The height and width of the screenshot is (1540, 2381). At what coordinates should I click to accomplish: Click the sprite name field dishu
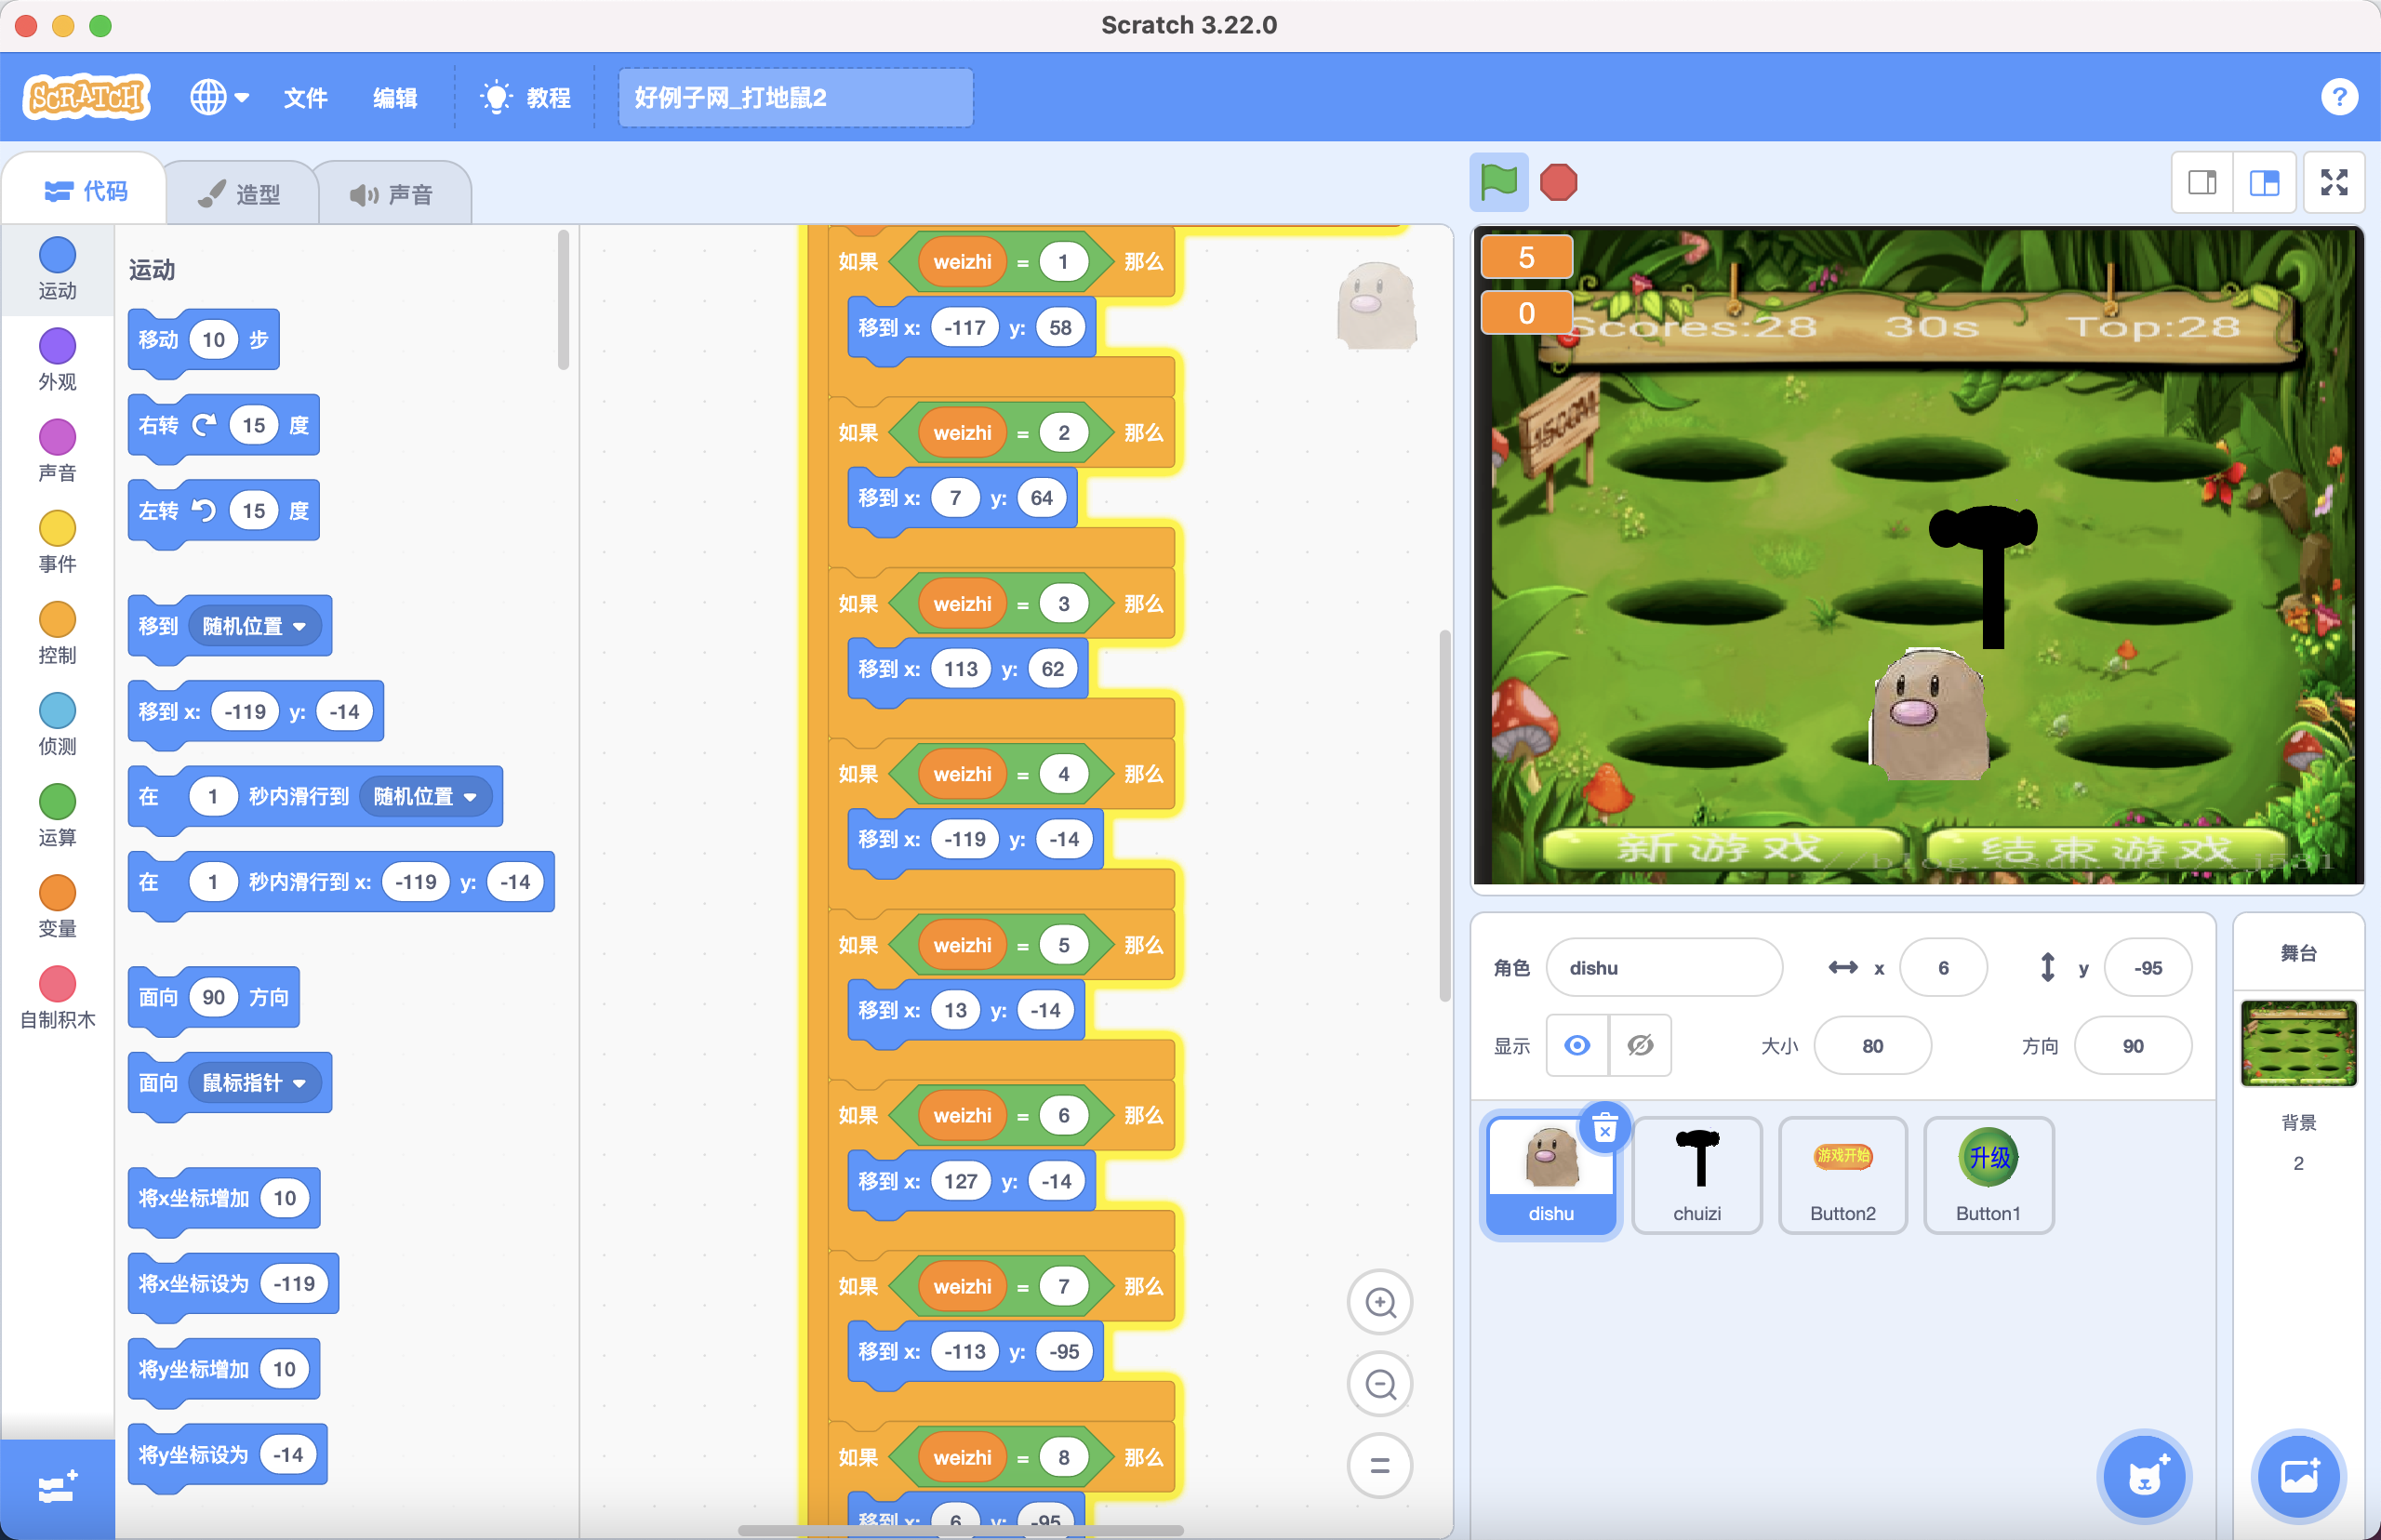pyautogui.click(x=1664, y=967)
